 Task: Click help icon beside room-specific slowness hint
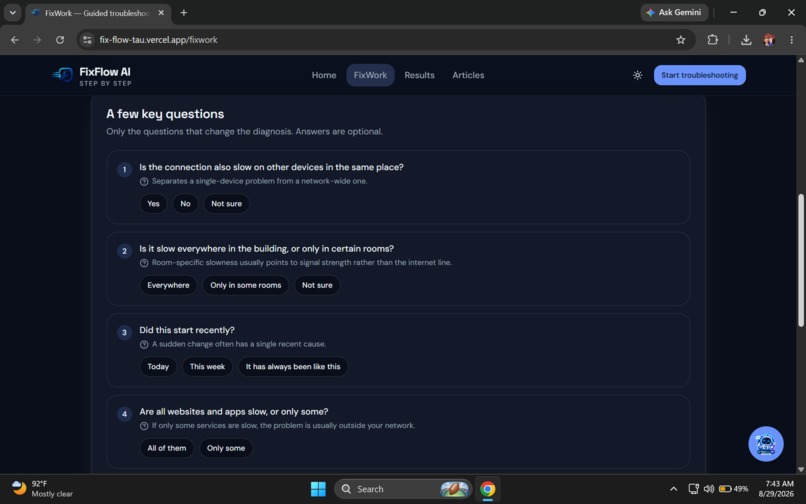pos(144,263)
